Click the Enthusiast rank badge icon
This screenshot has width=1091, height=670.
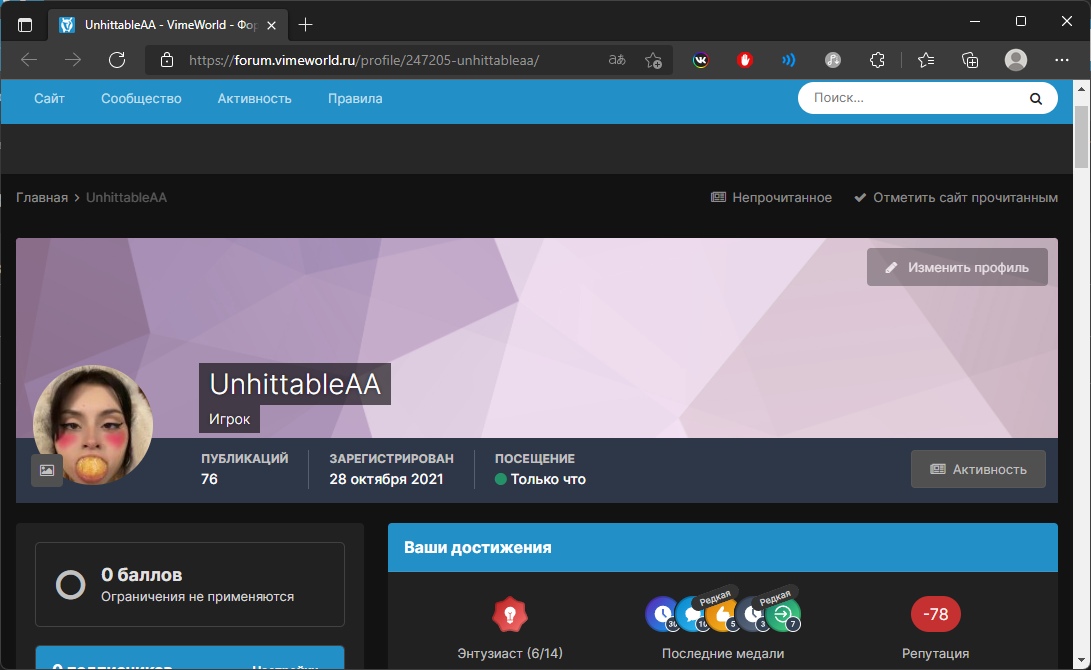[510, 614]
